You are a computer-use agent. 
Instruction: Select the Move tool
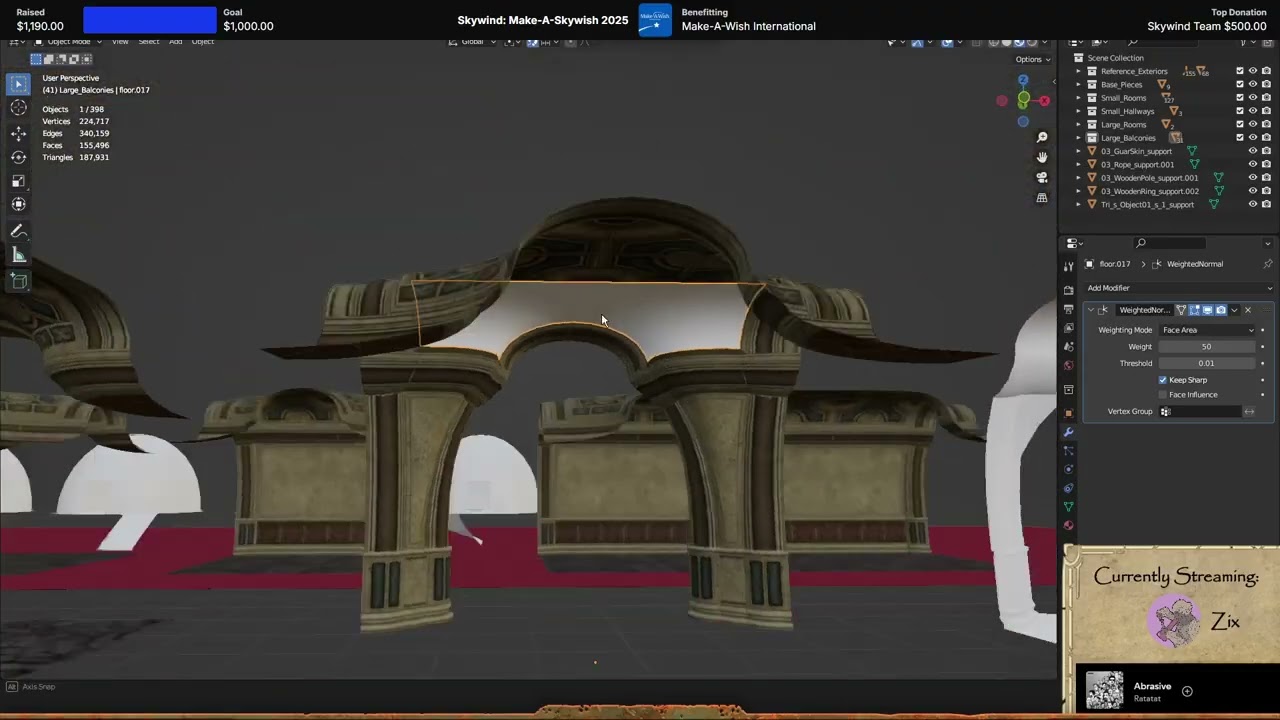pos(18,133)
